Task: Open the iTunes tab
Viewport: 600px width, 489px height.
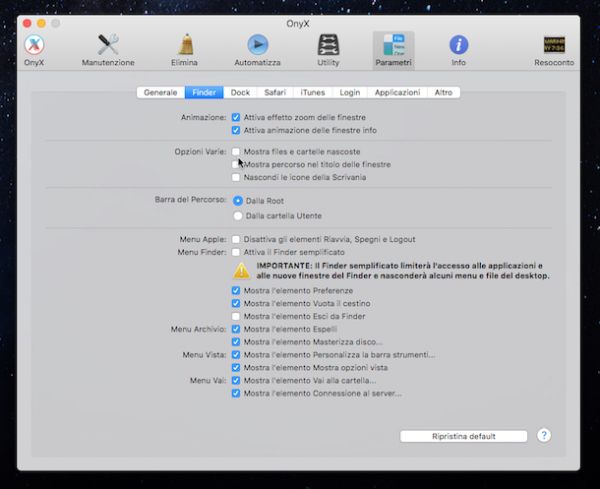Action: [x=312, y=92]
